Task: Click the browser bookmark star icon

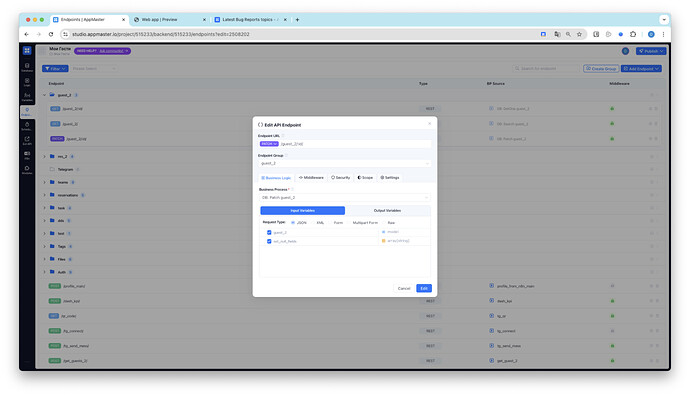Action: coord(579,34)
